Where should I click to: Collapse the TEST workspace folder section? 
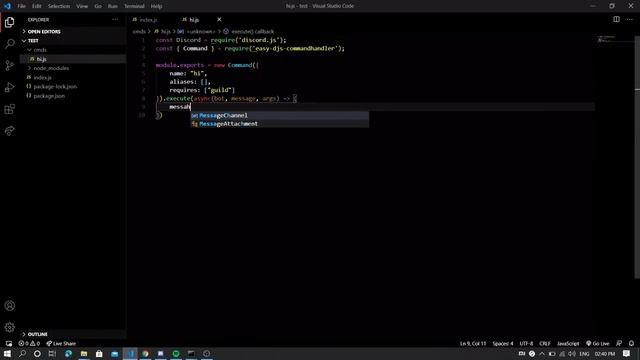coord(73,40)
